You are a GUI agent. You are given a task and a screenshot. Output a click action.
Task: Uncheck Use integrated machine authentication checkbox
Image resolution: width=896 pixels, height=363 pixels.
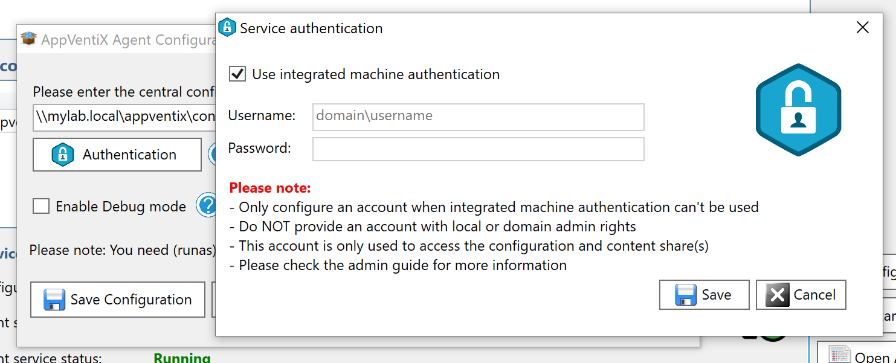pos(237,74)
